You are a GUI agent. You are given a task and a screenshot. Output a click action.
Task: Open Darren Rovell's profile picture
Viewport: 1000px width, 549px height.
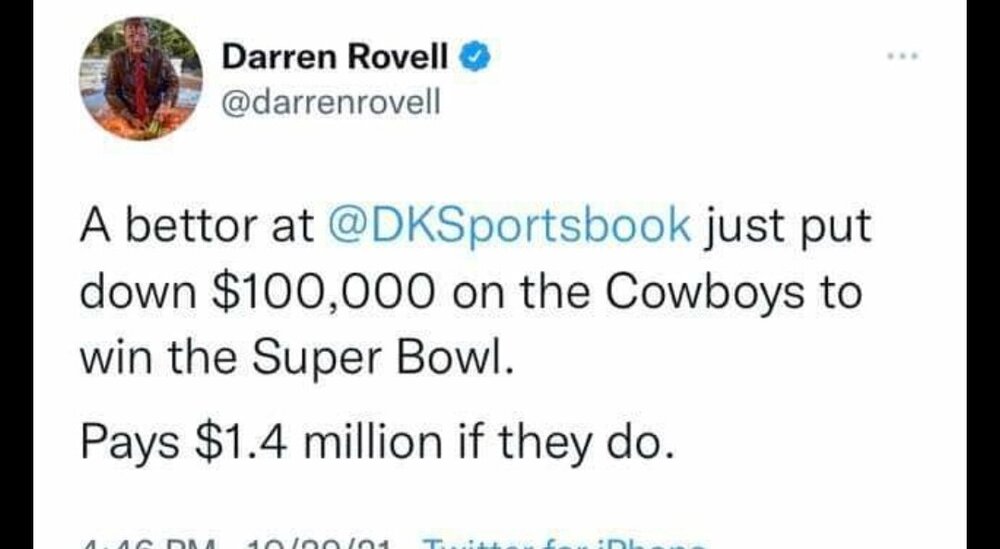point(141,79)
